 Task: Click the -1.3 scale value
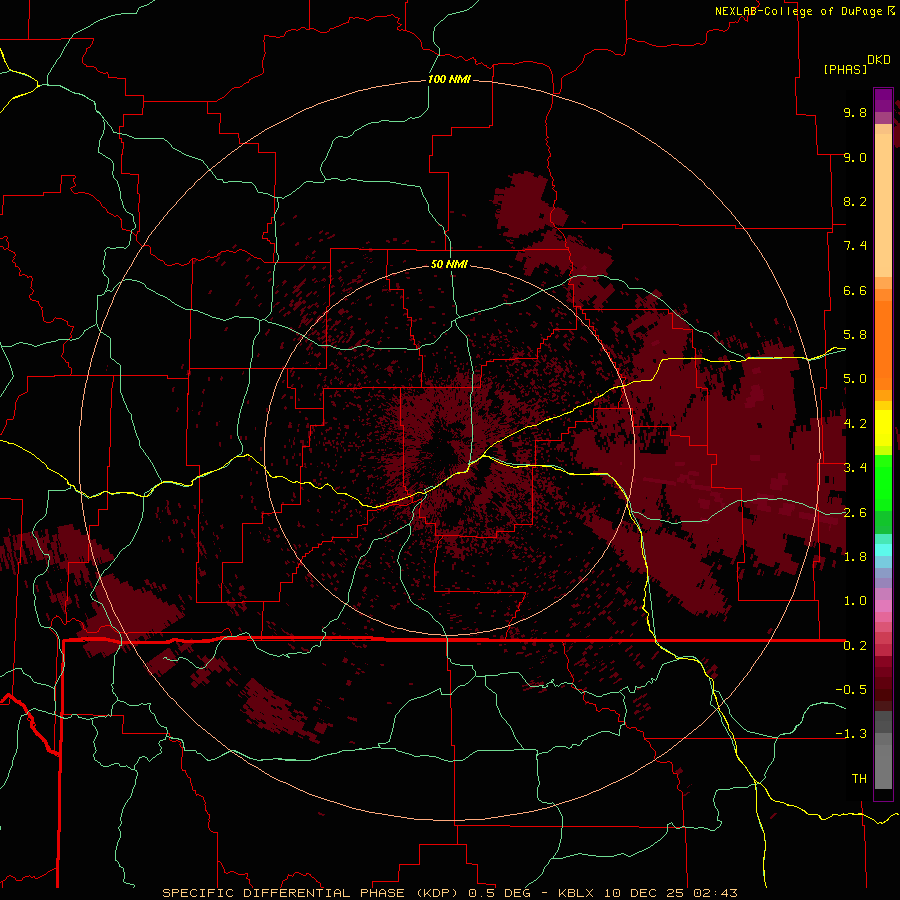[851, 734]
